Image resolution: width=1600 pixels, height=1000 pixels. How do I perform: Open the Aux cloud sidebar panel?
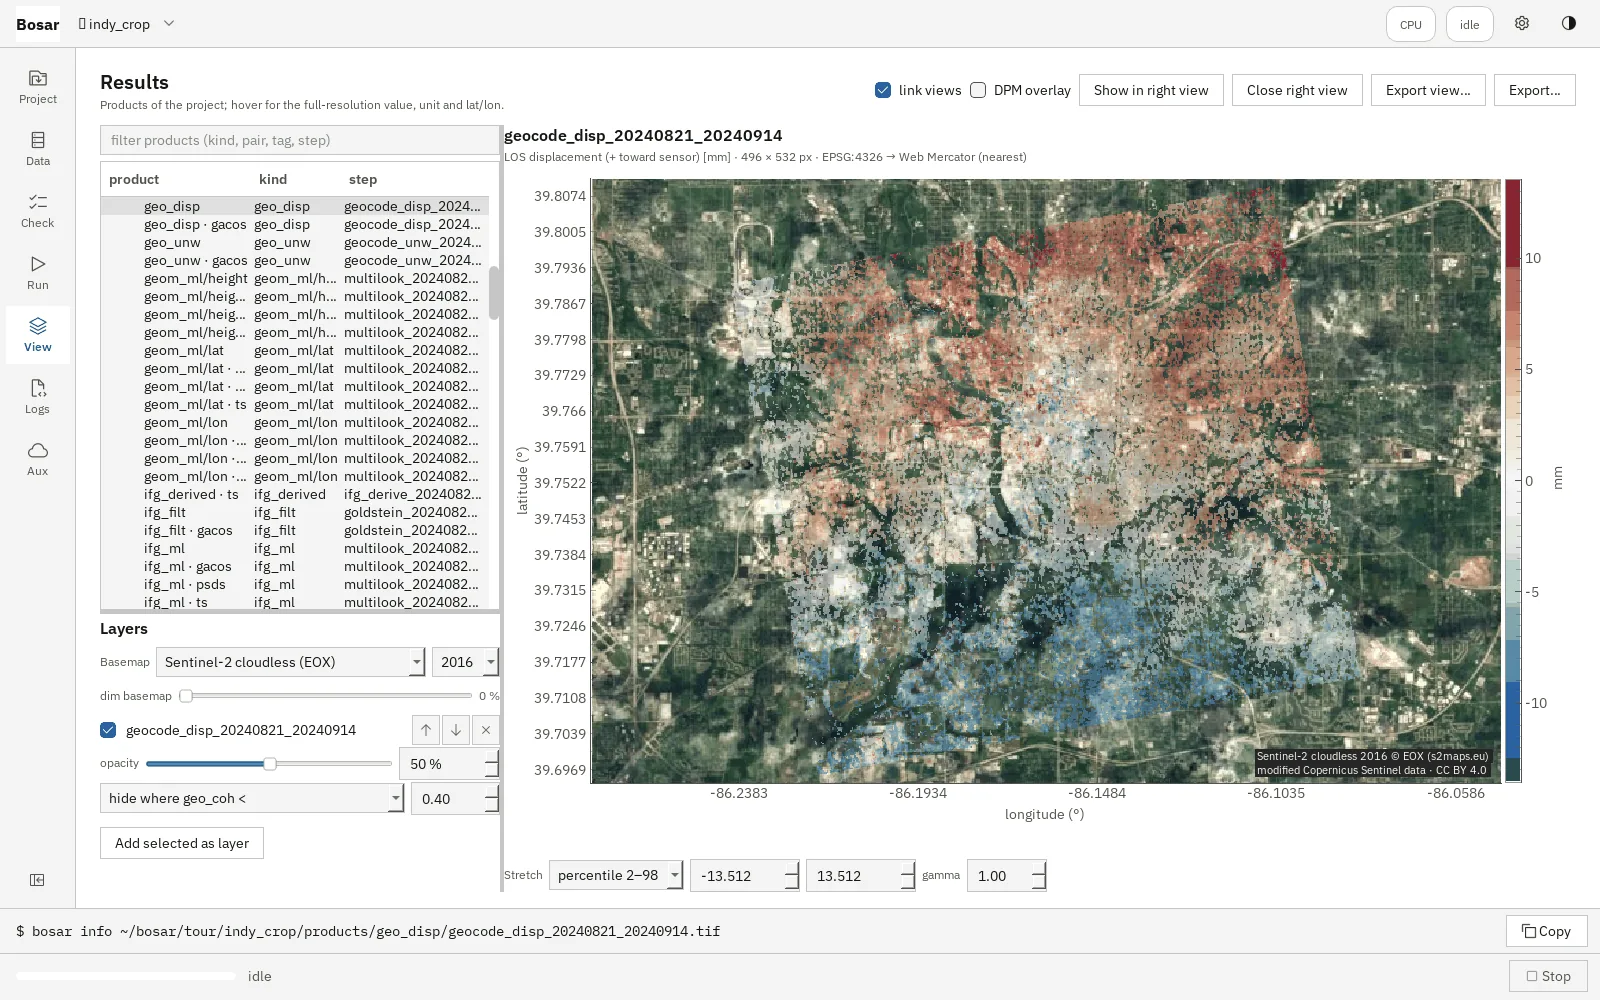(x=38, y=459)
